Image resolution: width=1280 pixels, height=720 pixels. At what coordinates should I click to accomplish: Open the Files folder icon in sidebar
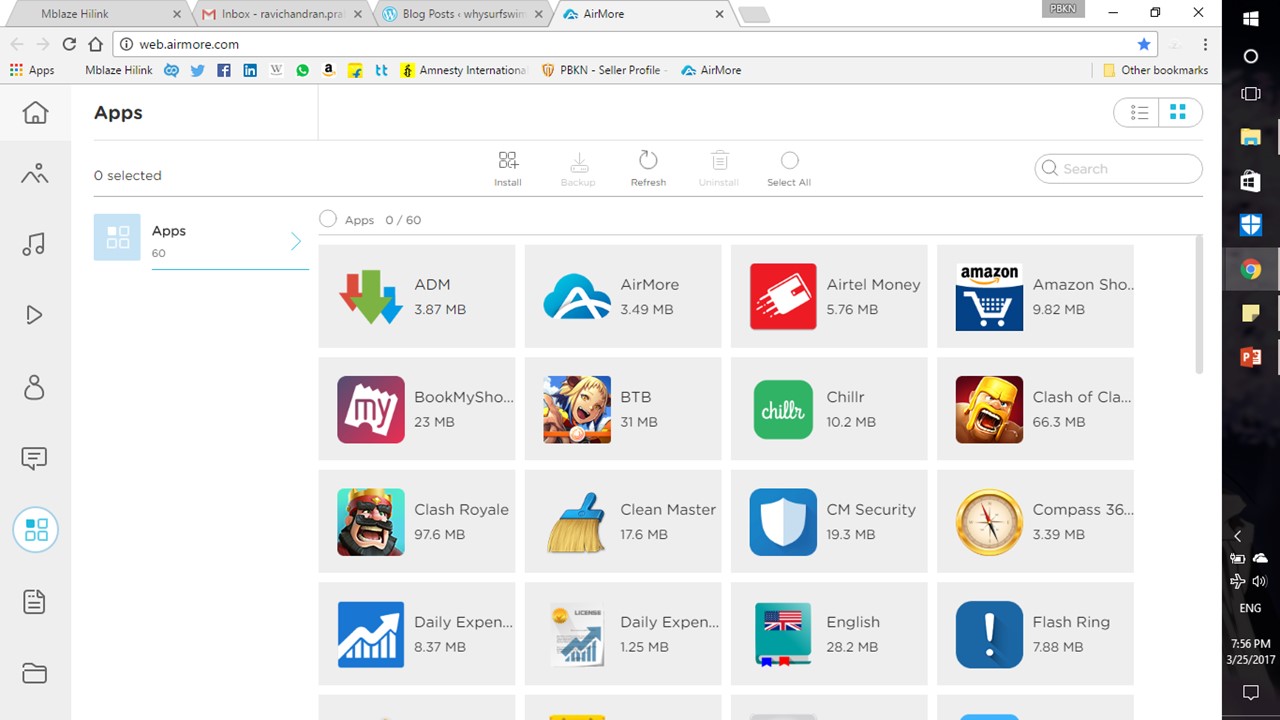[x=35, y=673]
